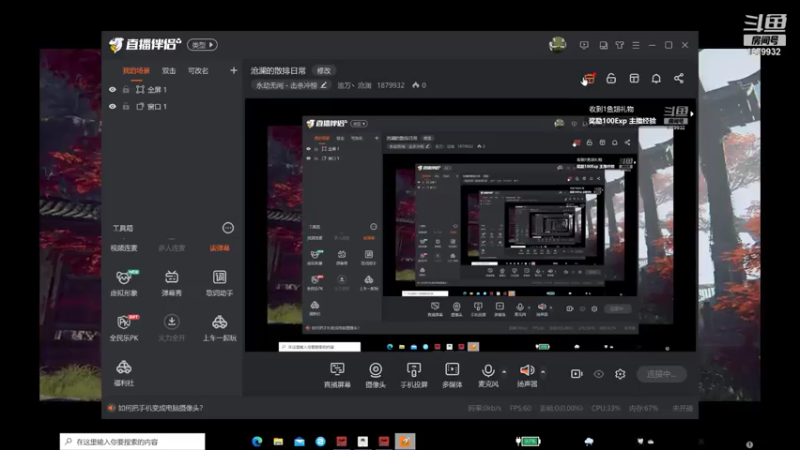Click the 连接中 start streaming button

tap(662, 374)
